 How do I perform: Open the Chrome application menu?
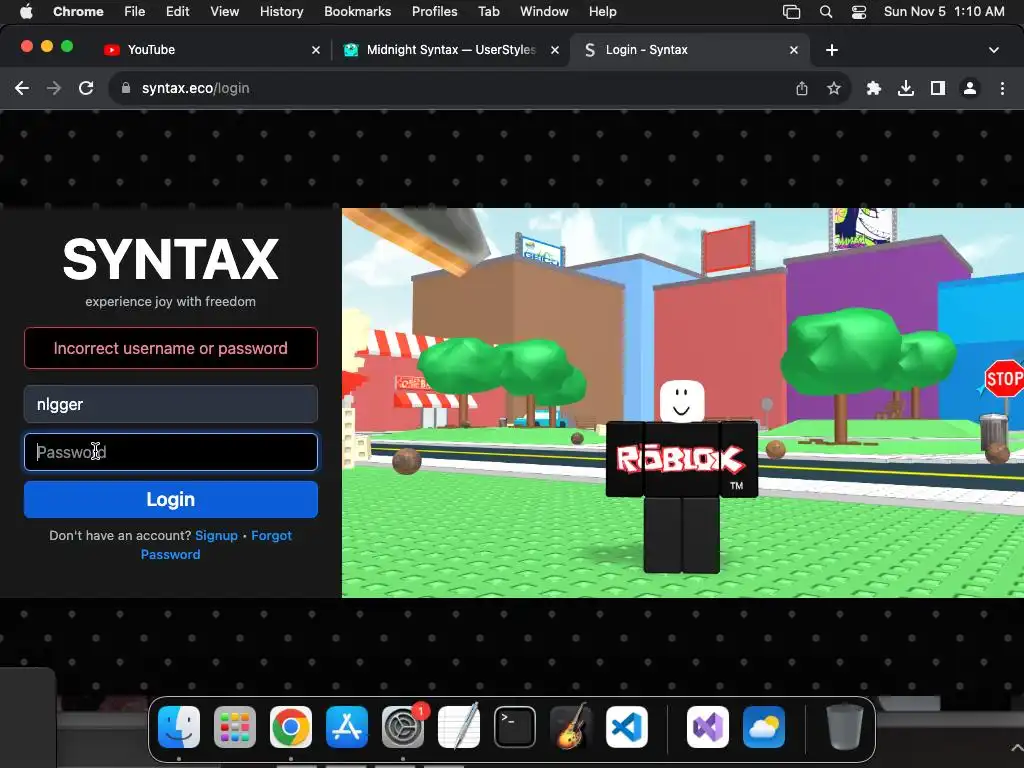click(78, 11)
